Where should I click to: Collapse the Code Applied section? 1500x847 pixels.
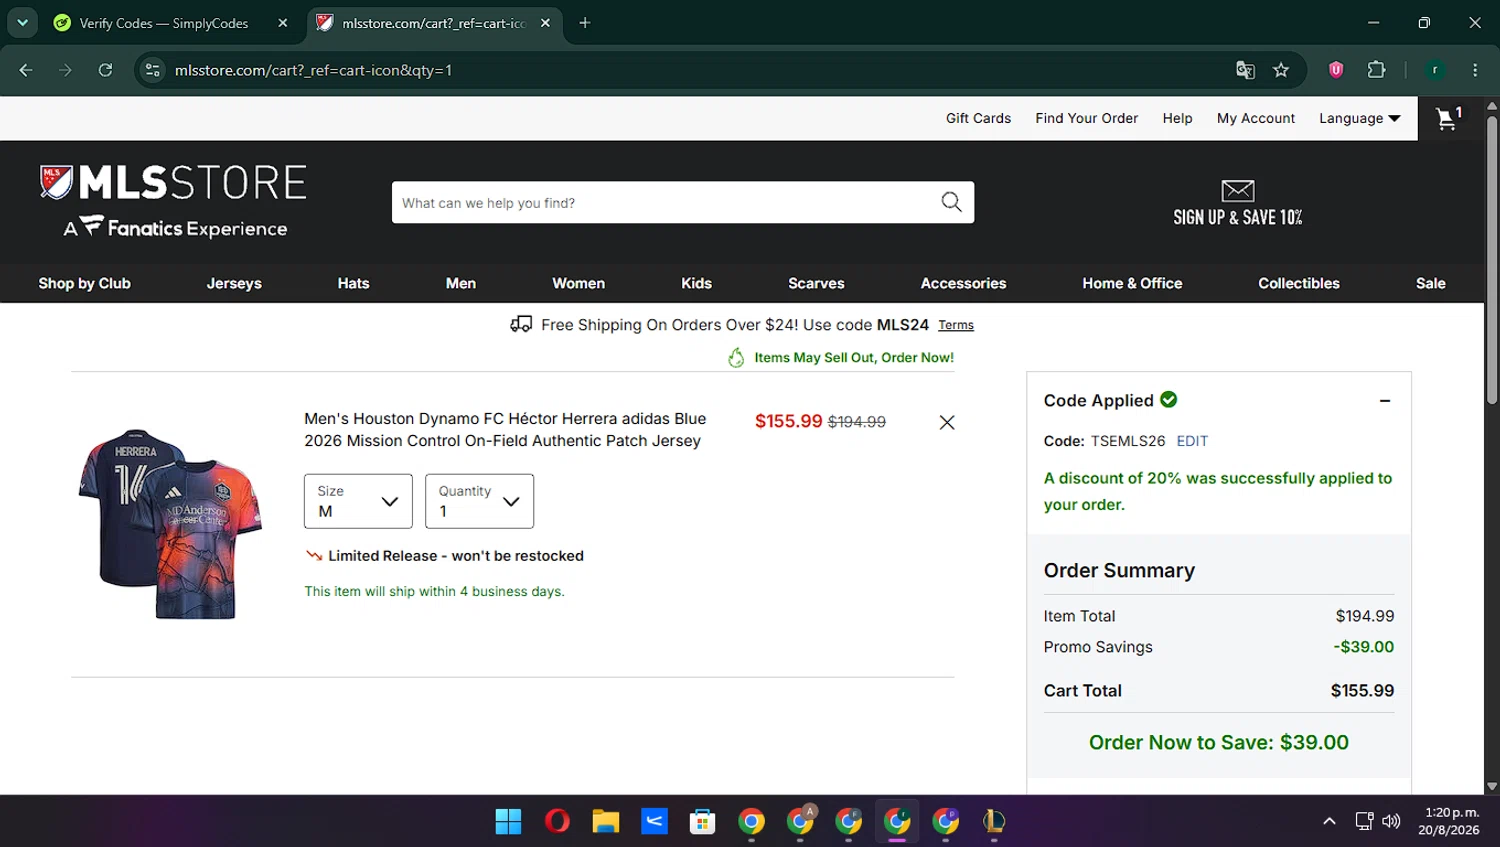1385,401
